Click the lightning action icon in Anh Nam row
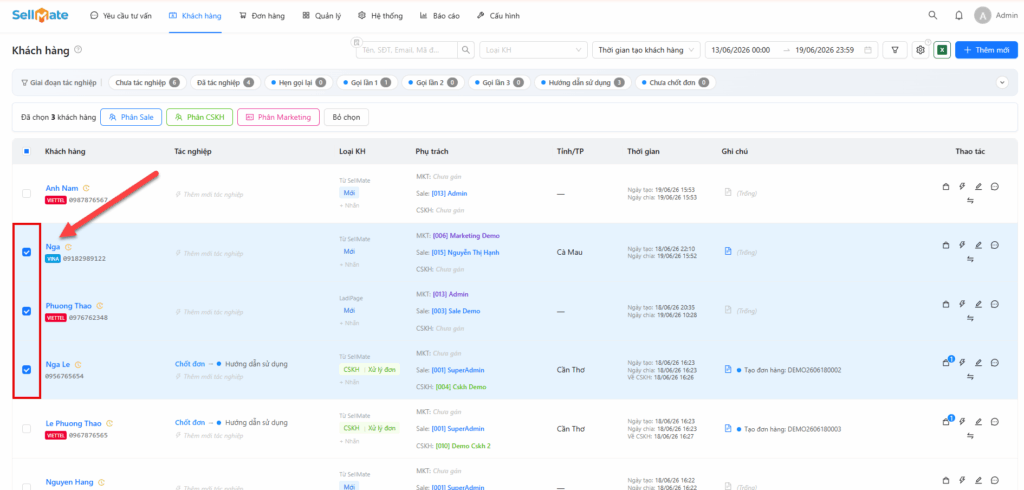 [x=962, y=188]
